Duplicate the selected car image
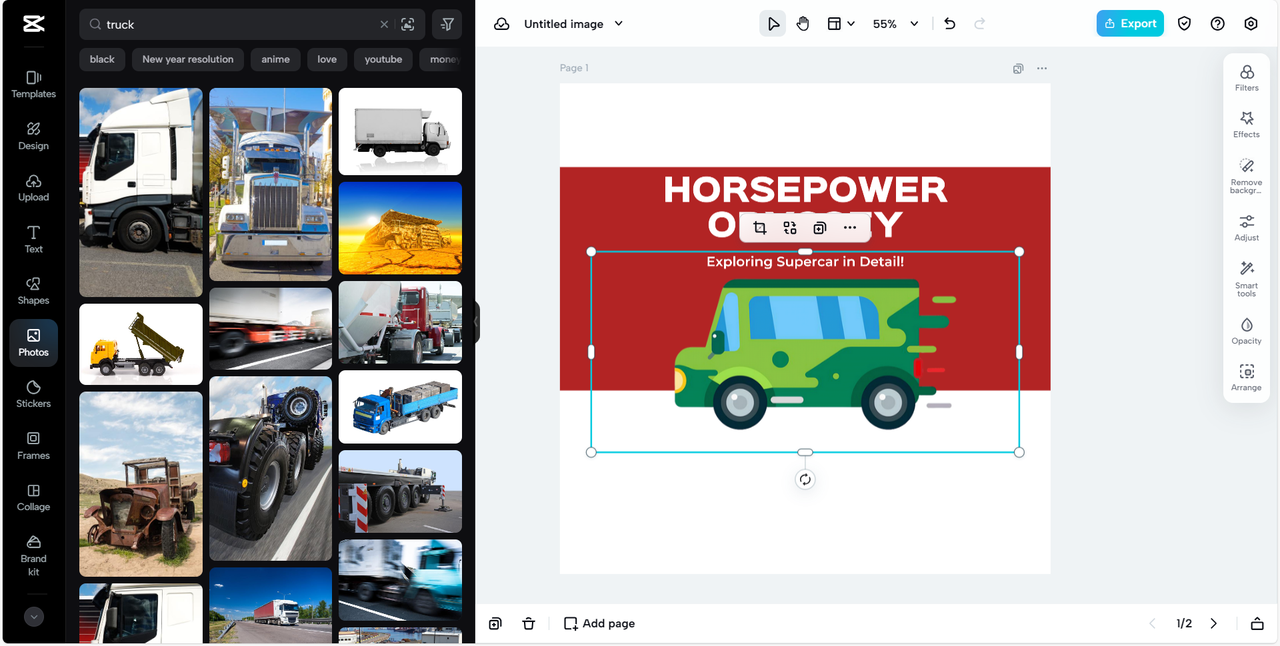The width and height of the screenshot is (1280, 646). pyautogui.click(x=820, y=228)
